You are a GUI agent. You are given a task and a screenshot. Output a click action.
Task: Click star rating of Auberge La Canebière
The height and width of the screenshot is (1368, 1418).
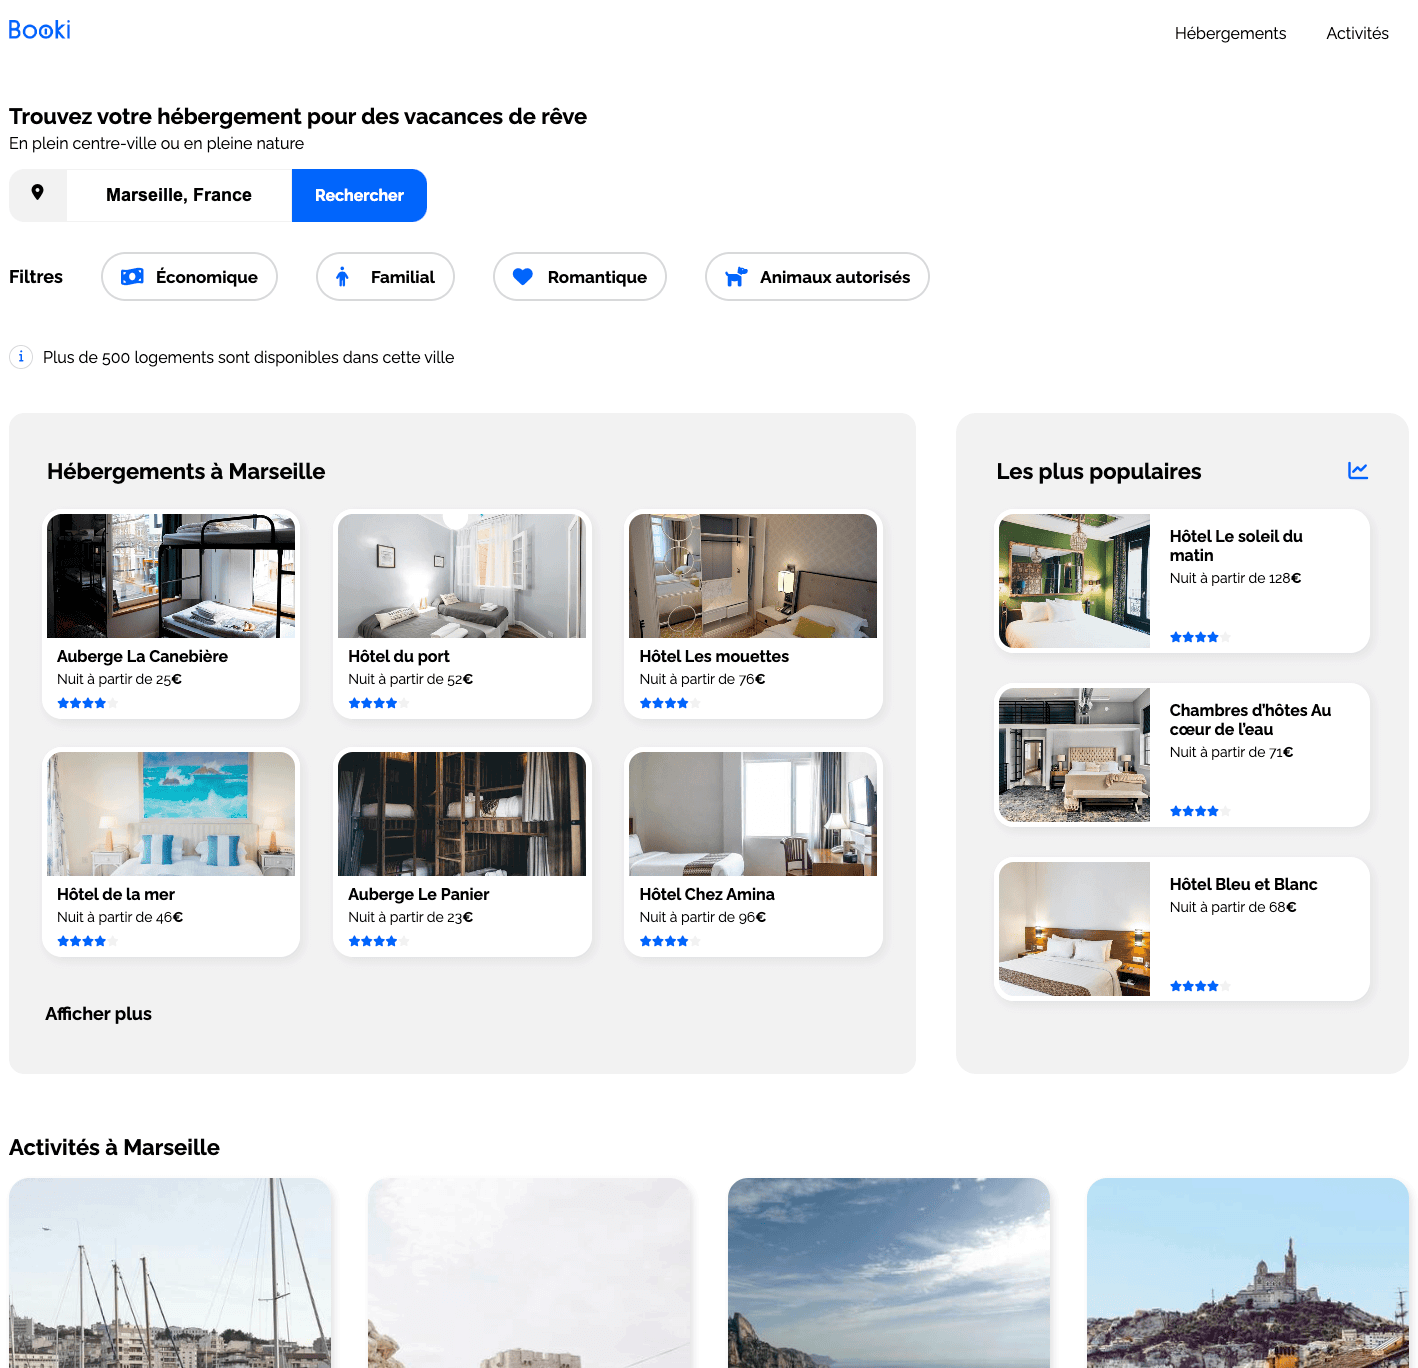point(87,703)
